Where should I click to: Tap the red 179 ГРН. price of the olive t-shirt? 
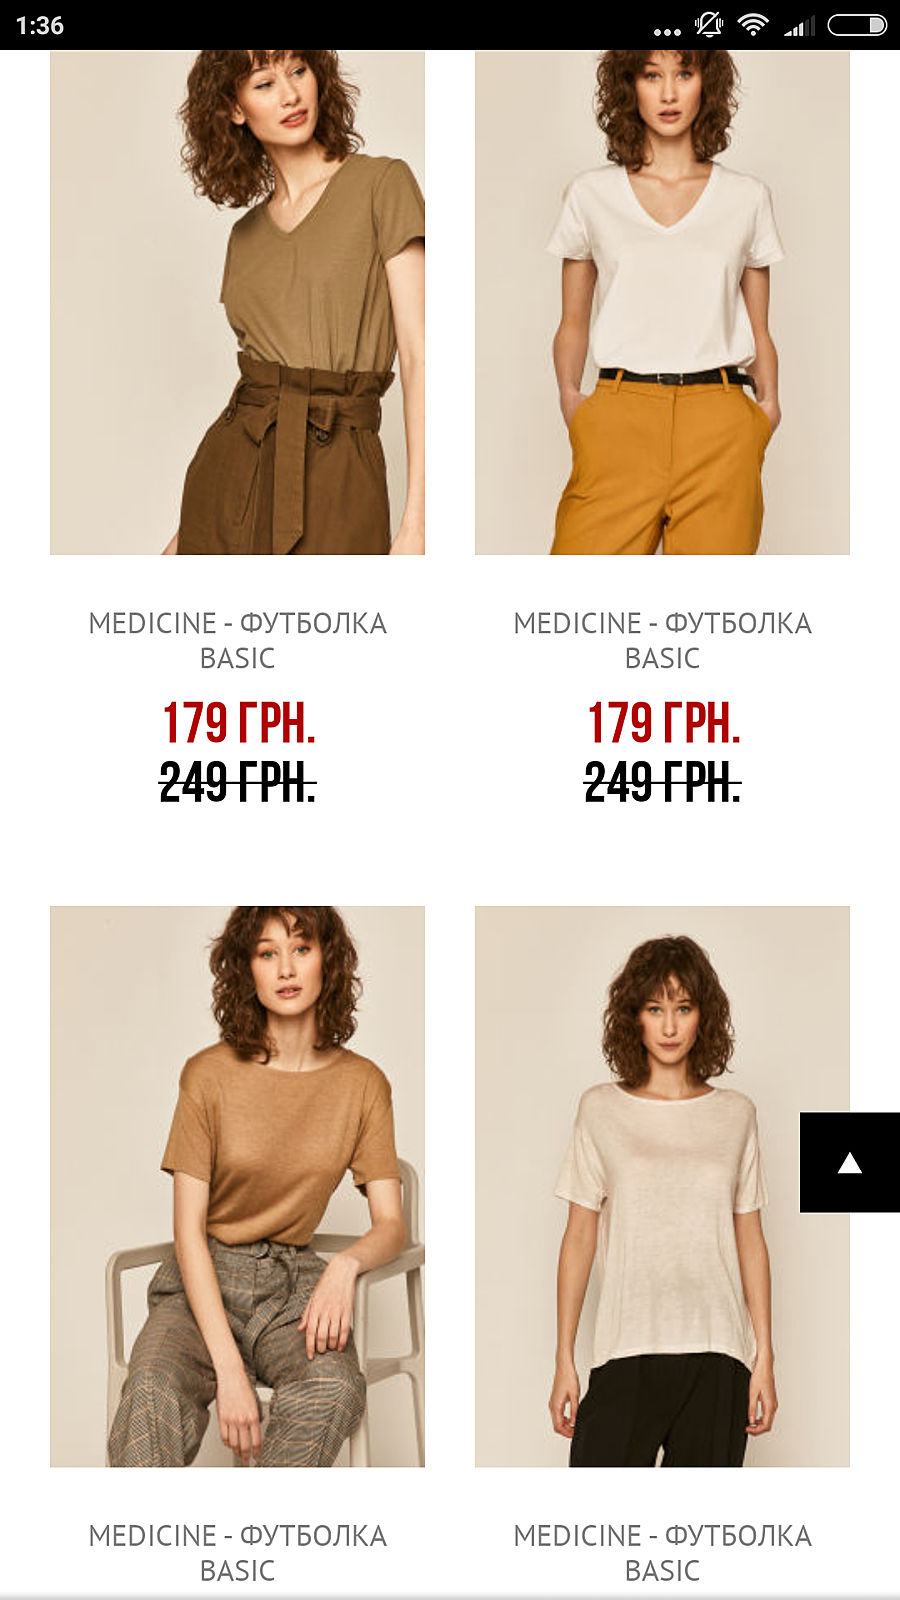pos(239,723)
